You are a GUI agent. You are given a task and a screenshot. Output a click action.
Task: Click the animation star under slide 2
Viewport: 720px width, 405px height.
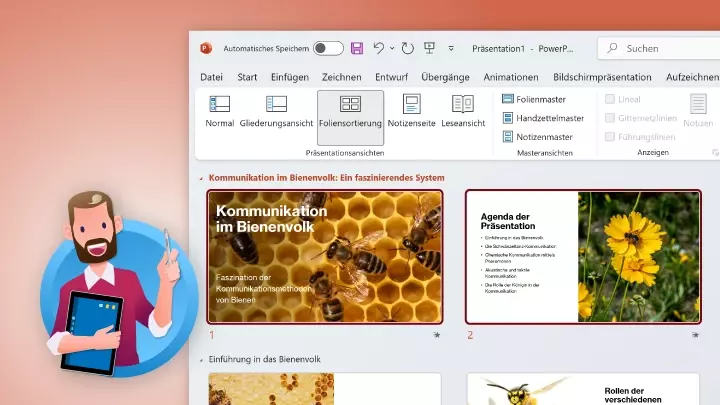click(695, 335)
